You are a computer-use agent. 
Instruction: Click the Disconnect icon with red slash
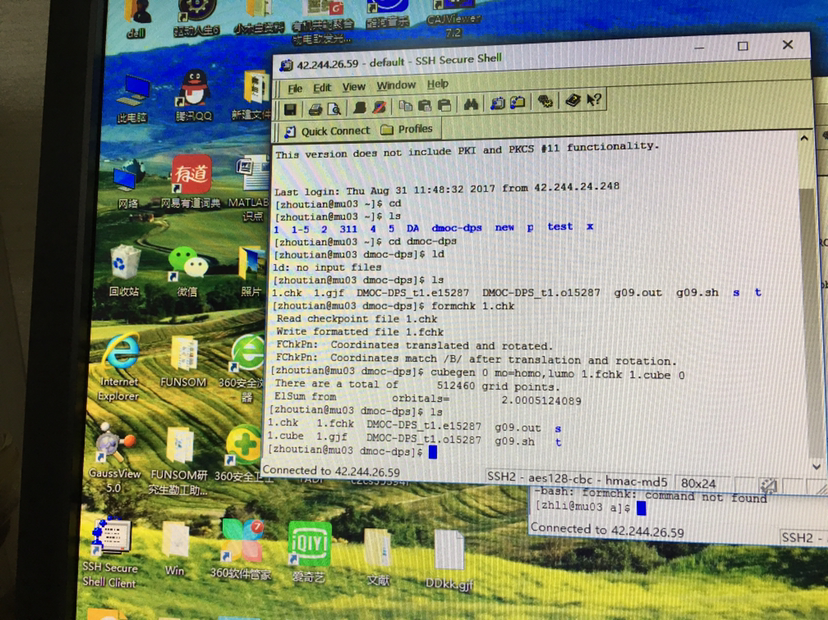click(x=379, y=107)
